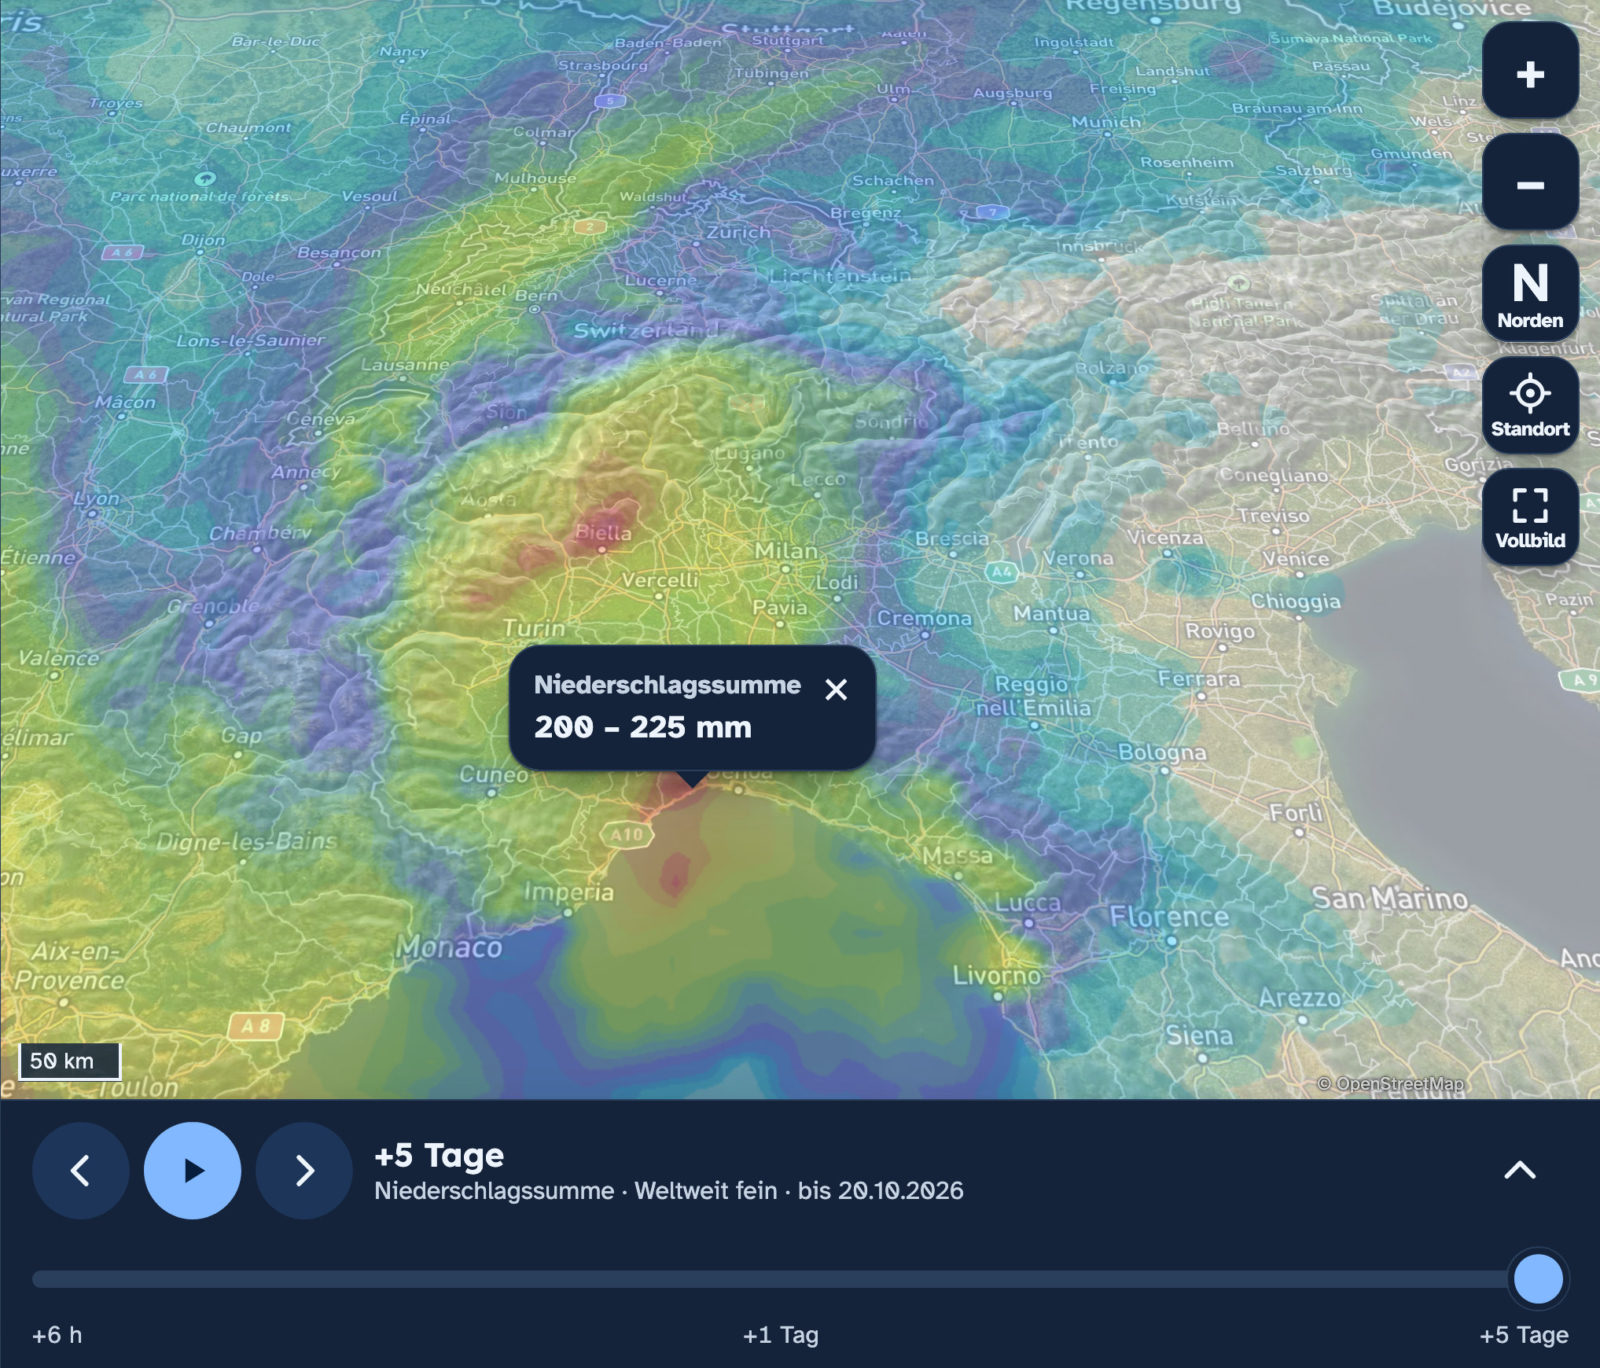
Task: Step back to previous forecast time
Action: (x=81, y=1170)
